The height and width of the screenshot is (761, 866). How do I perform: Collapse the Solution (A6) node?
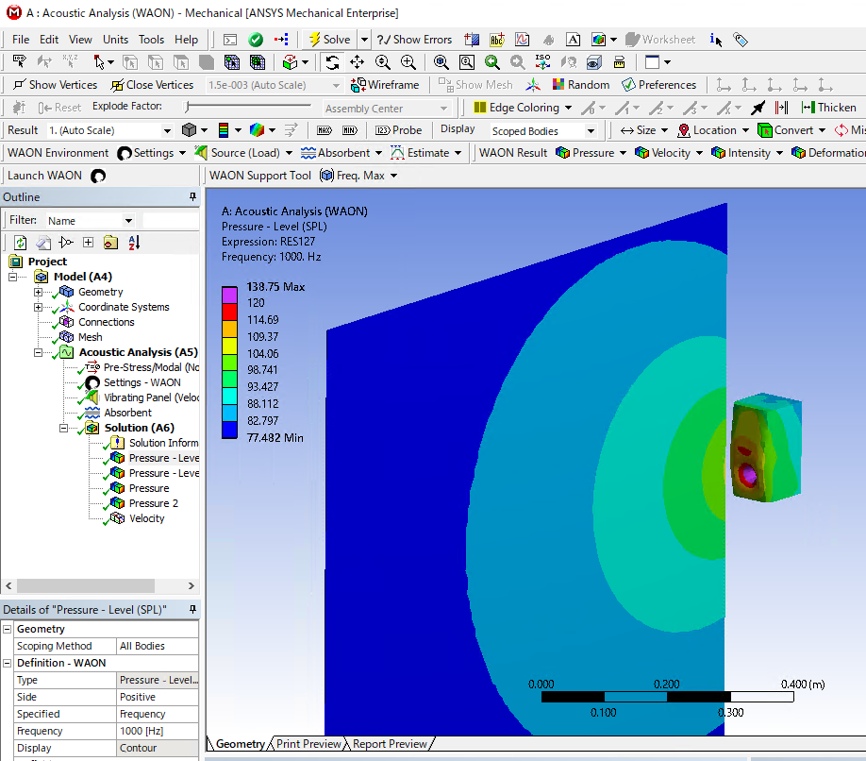64,428
